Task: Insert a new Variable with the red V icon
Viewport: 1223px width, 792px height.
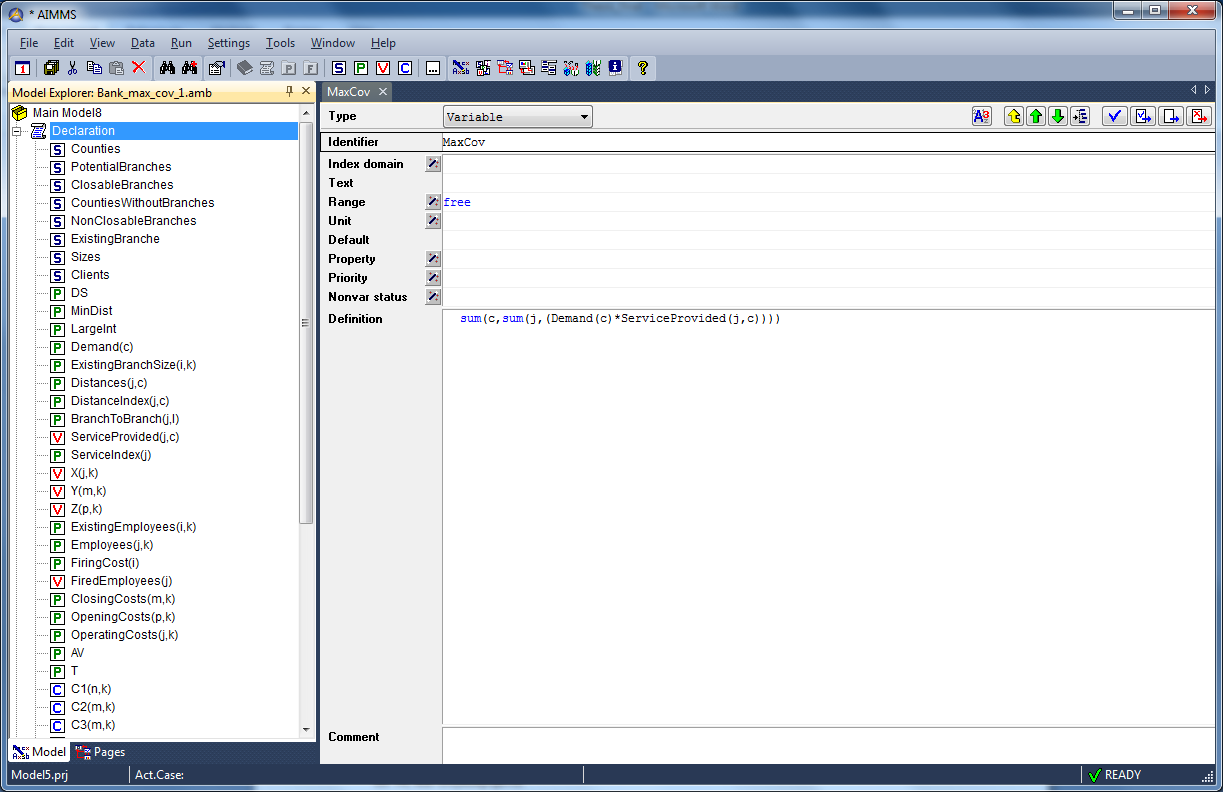Action: pyautogui.click(x=383, y=68)
